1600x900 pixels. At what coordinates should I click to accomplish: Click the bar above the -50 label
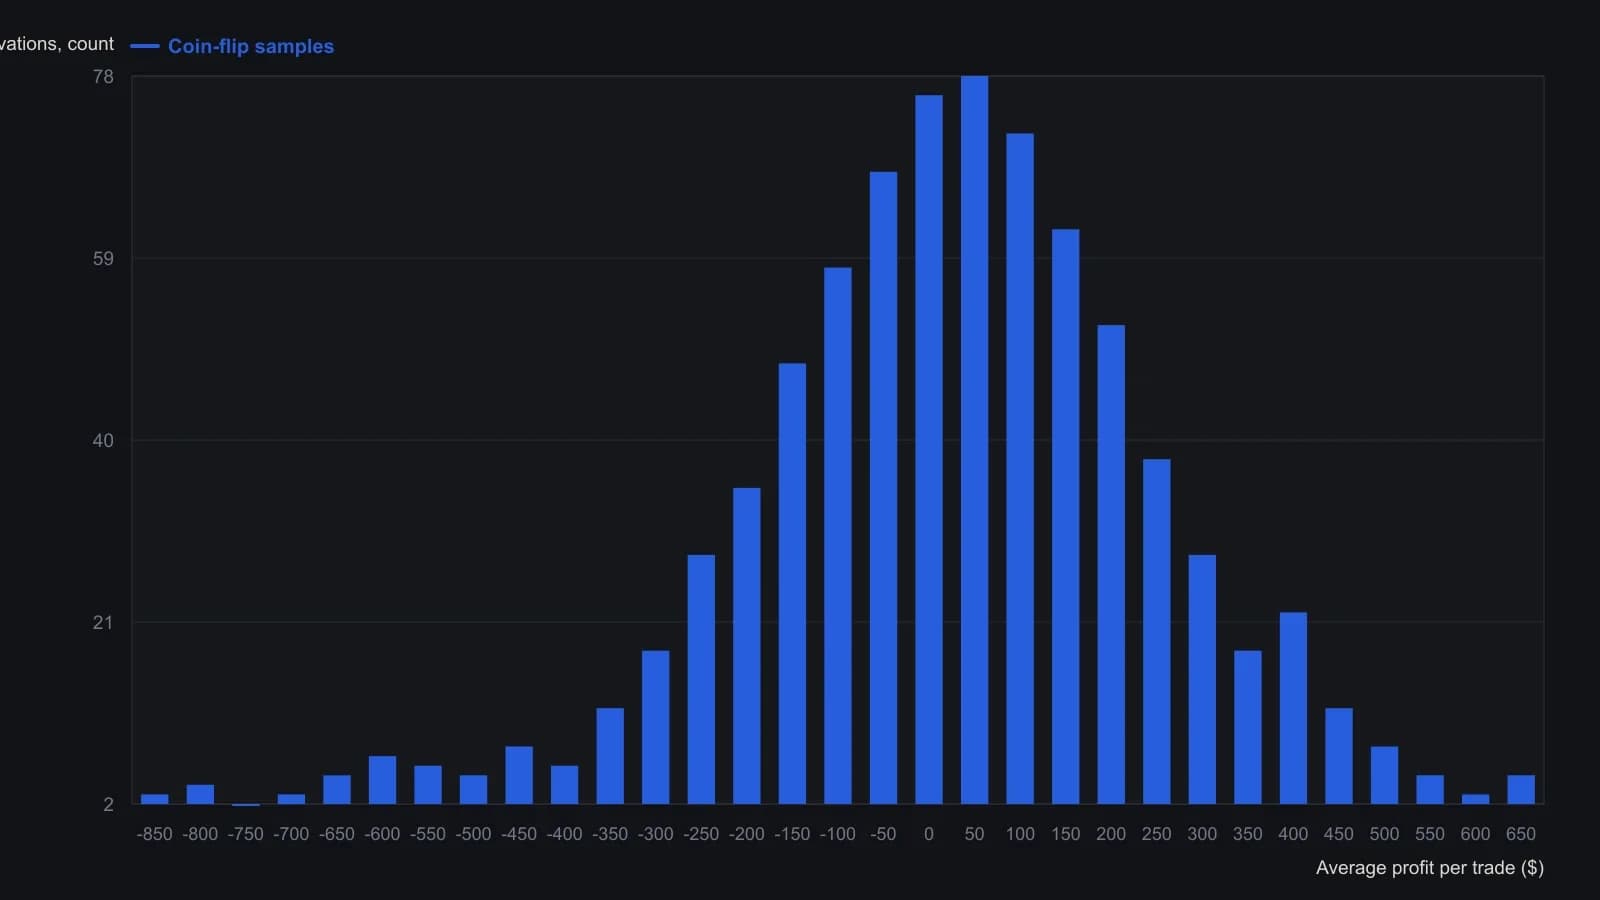(883, 488)
